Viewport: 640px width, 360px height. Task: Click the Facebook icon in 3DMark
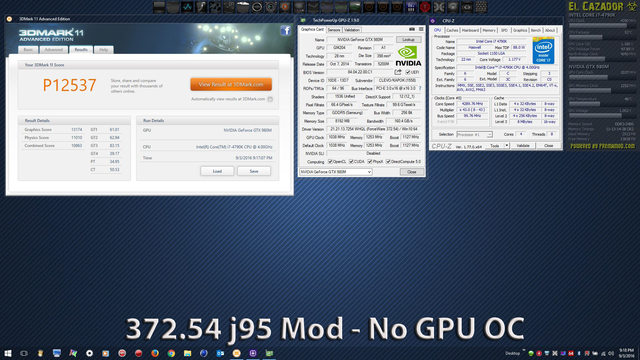point(285,31)
